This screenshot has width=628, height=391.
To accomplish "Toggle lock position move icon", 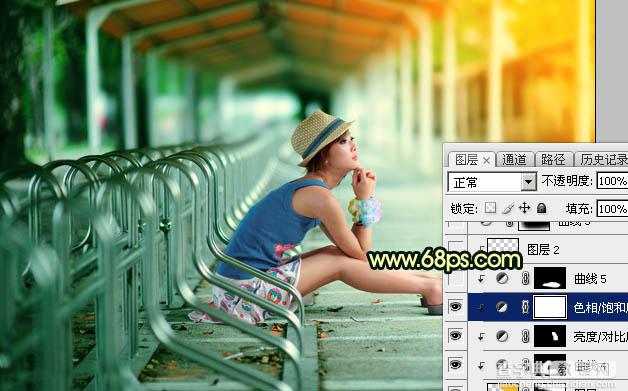I will [x=524, y=208].
